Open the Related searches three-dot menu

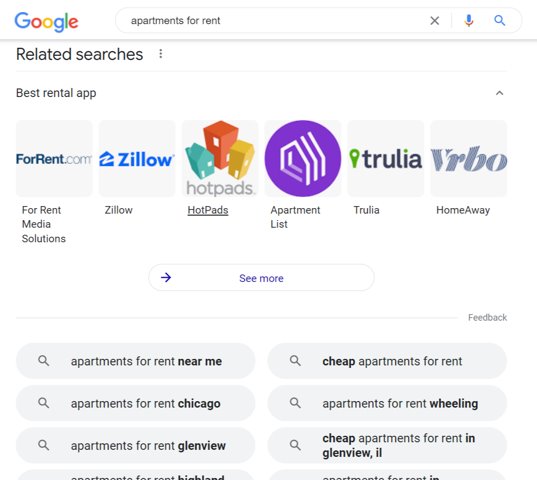161,54
